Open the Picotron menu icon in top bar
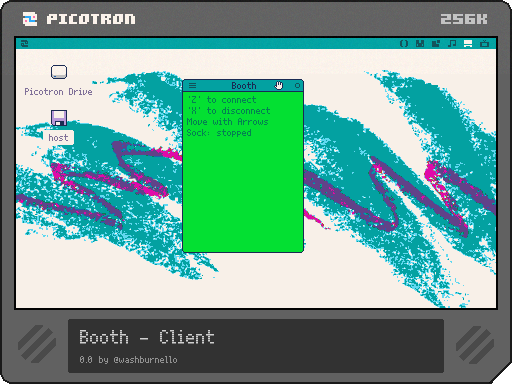 (x=25, y=43)
